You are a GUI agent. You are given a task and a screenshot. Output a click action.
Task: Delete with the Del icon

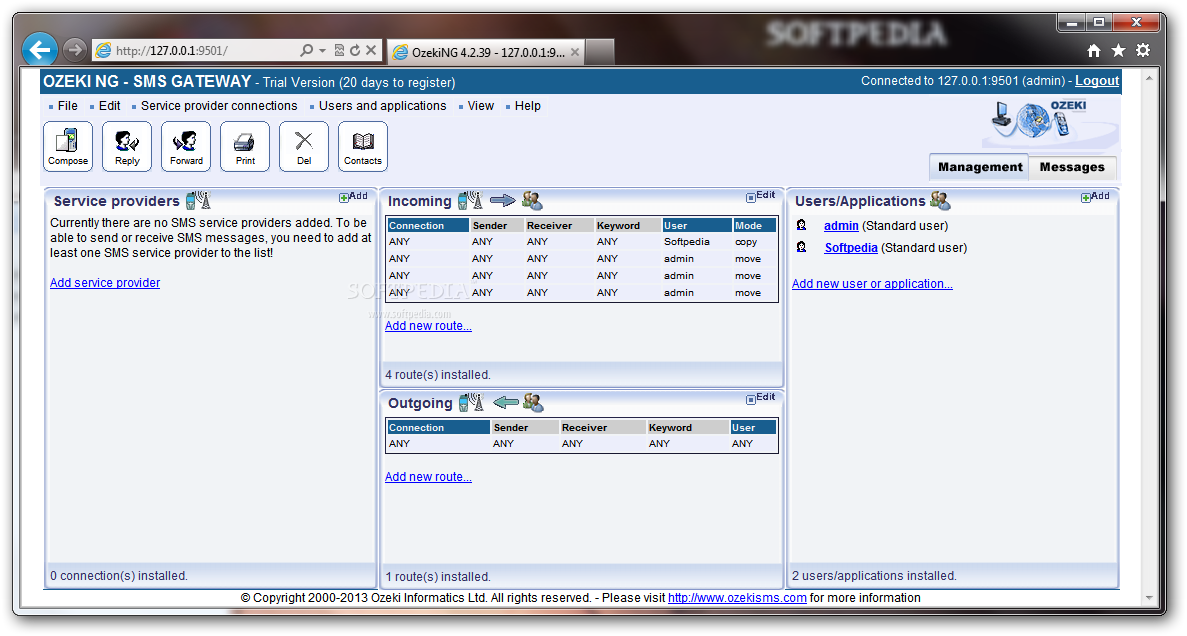(304, 146)
